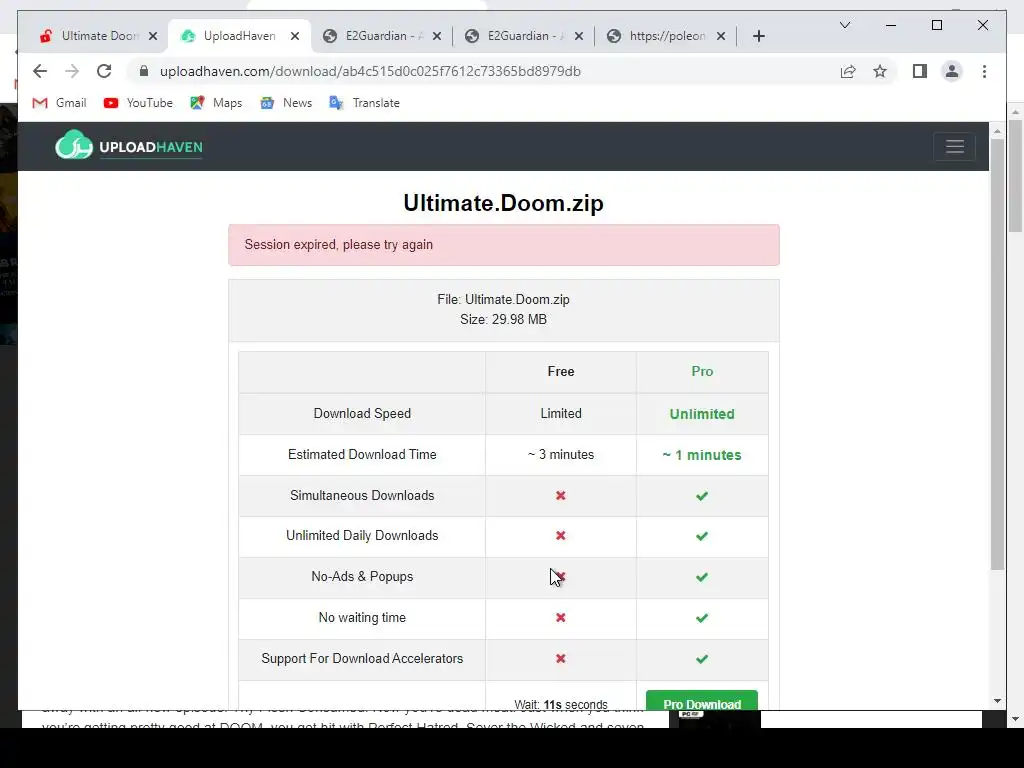The width and height of the screenshot is (1024, 768).
Task: Bookmark this page with the star
Action: click(x=880, y=71)
